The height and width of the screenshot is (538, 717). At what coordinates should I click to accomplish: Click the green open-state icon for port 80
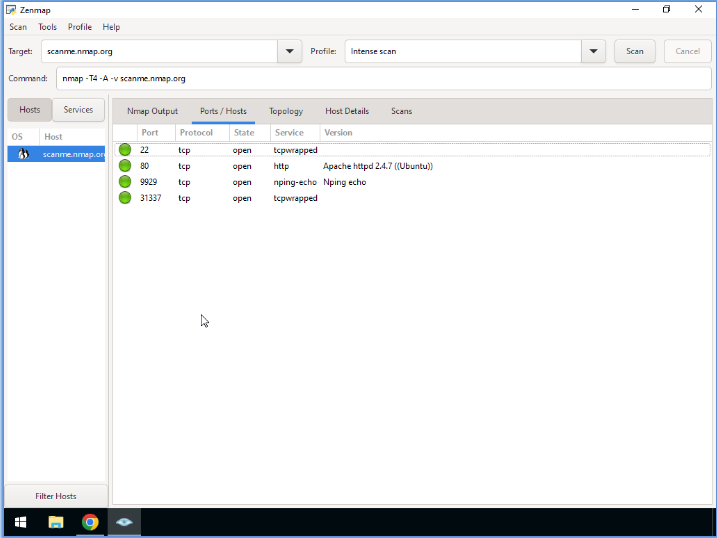[x=125, y=166]
